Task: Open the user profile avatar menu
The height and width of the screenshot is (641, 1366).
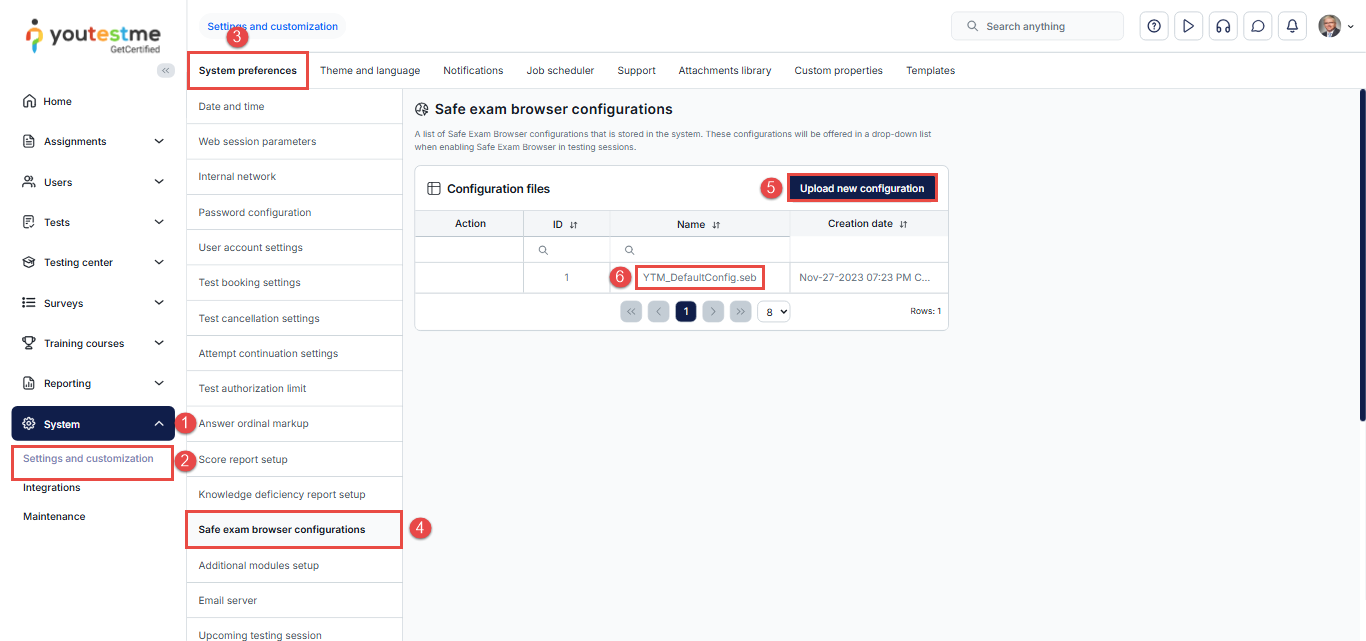Action: click(x=1335, y=27)
